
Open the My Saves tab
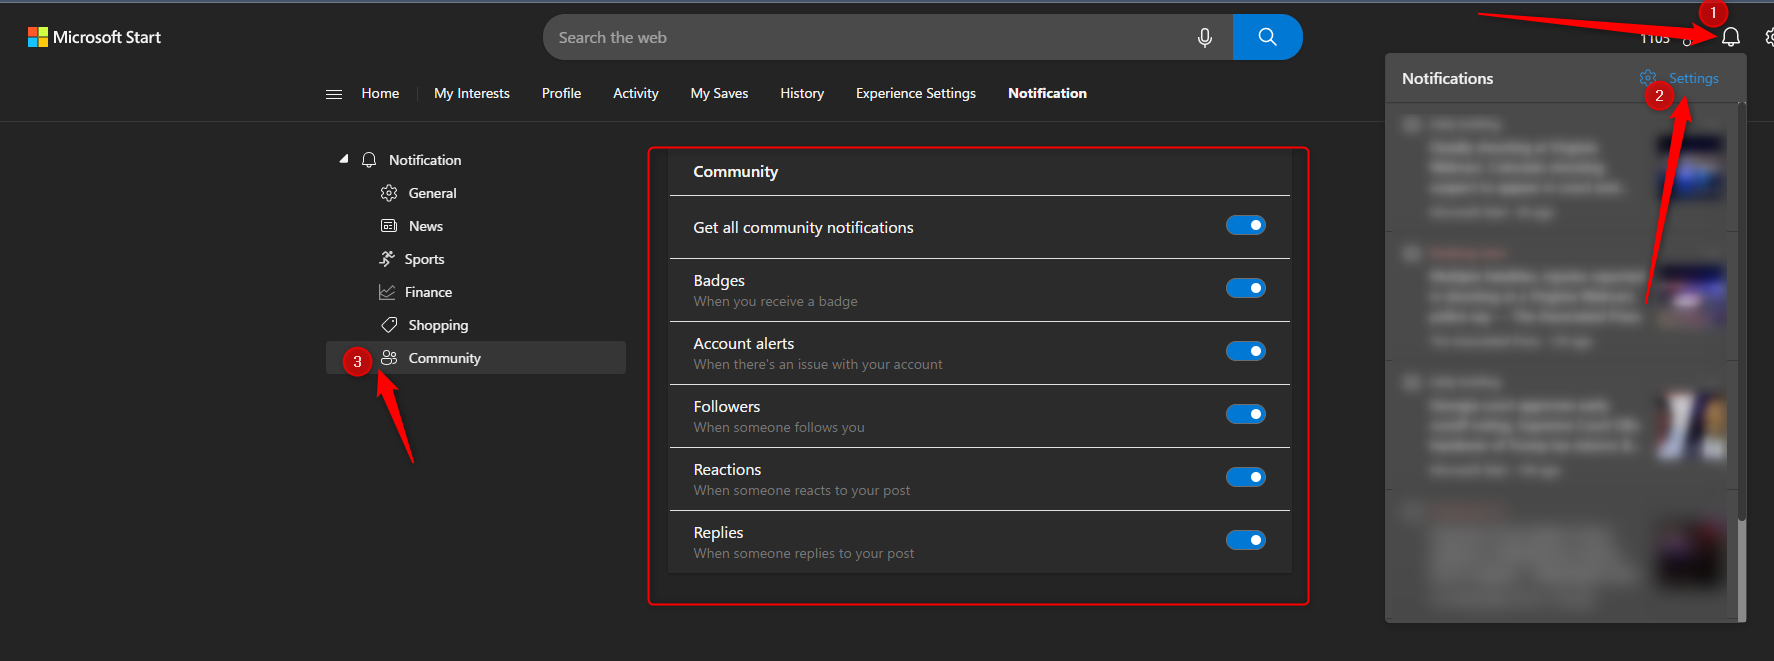click(719, 93)
